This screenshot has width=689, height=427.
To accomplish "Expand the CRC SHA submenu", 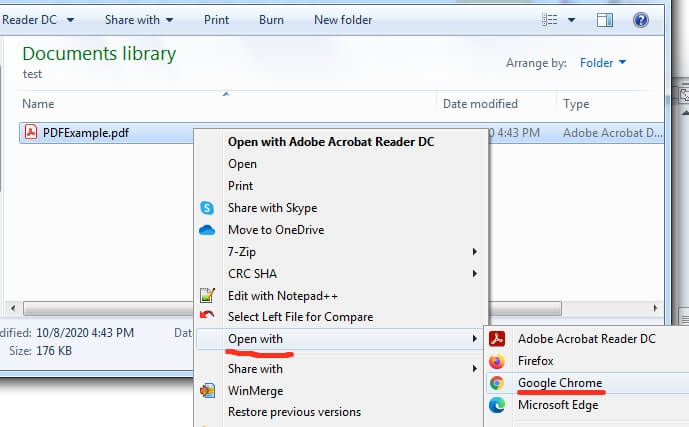I will [341, 274].
